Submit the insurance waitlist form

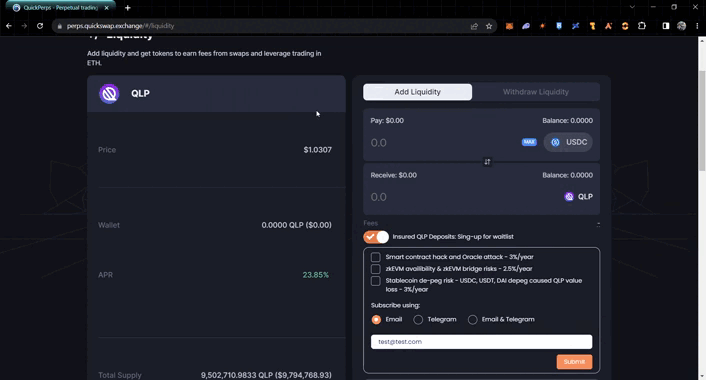pyautogui.click(x=575, y=362)
